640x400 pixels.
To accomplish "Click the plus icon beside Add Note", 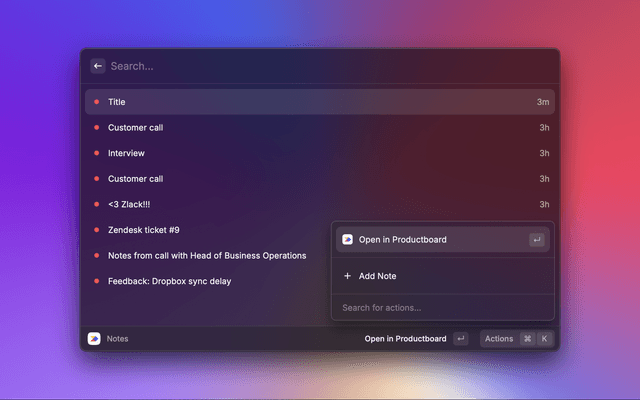I will (x=347, y=276).
